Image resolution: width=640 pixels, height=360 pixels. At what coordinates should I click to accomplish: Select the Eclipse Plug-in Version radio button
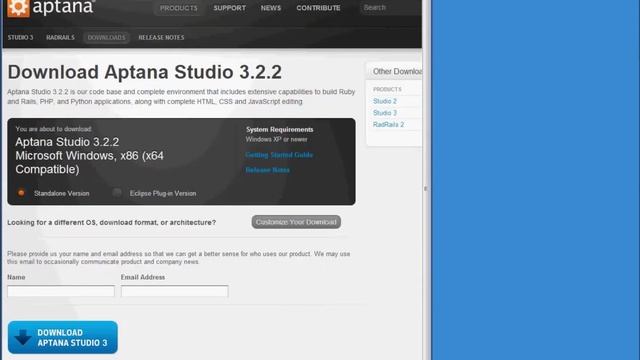pos(117,193)
